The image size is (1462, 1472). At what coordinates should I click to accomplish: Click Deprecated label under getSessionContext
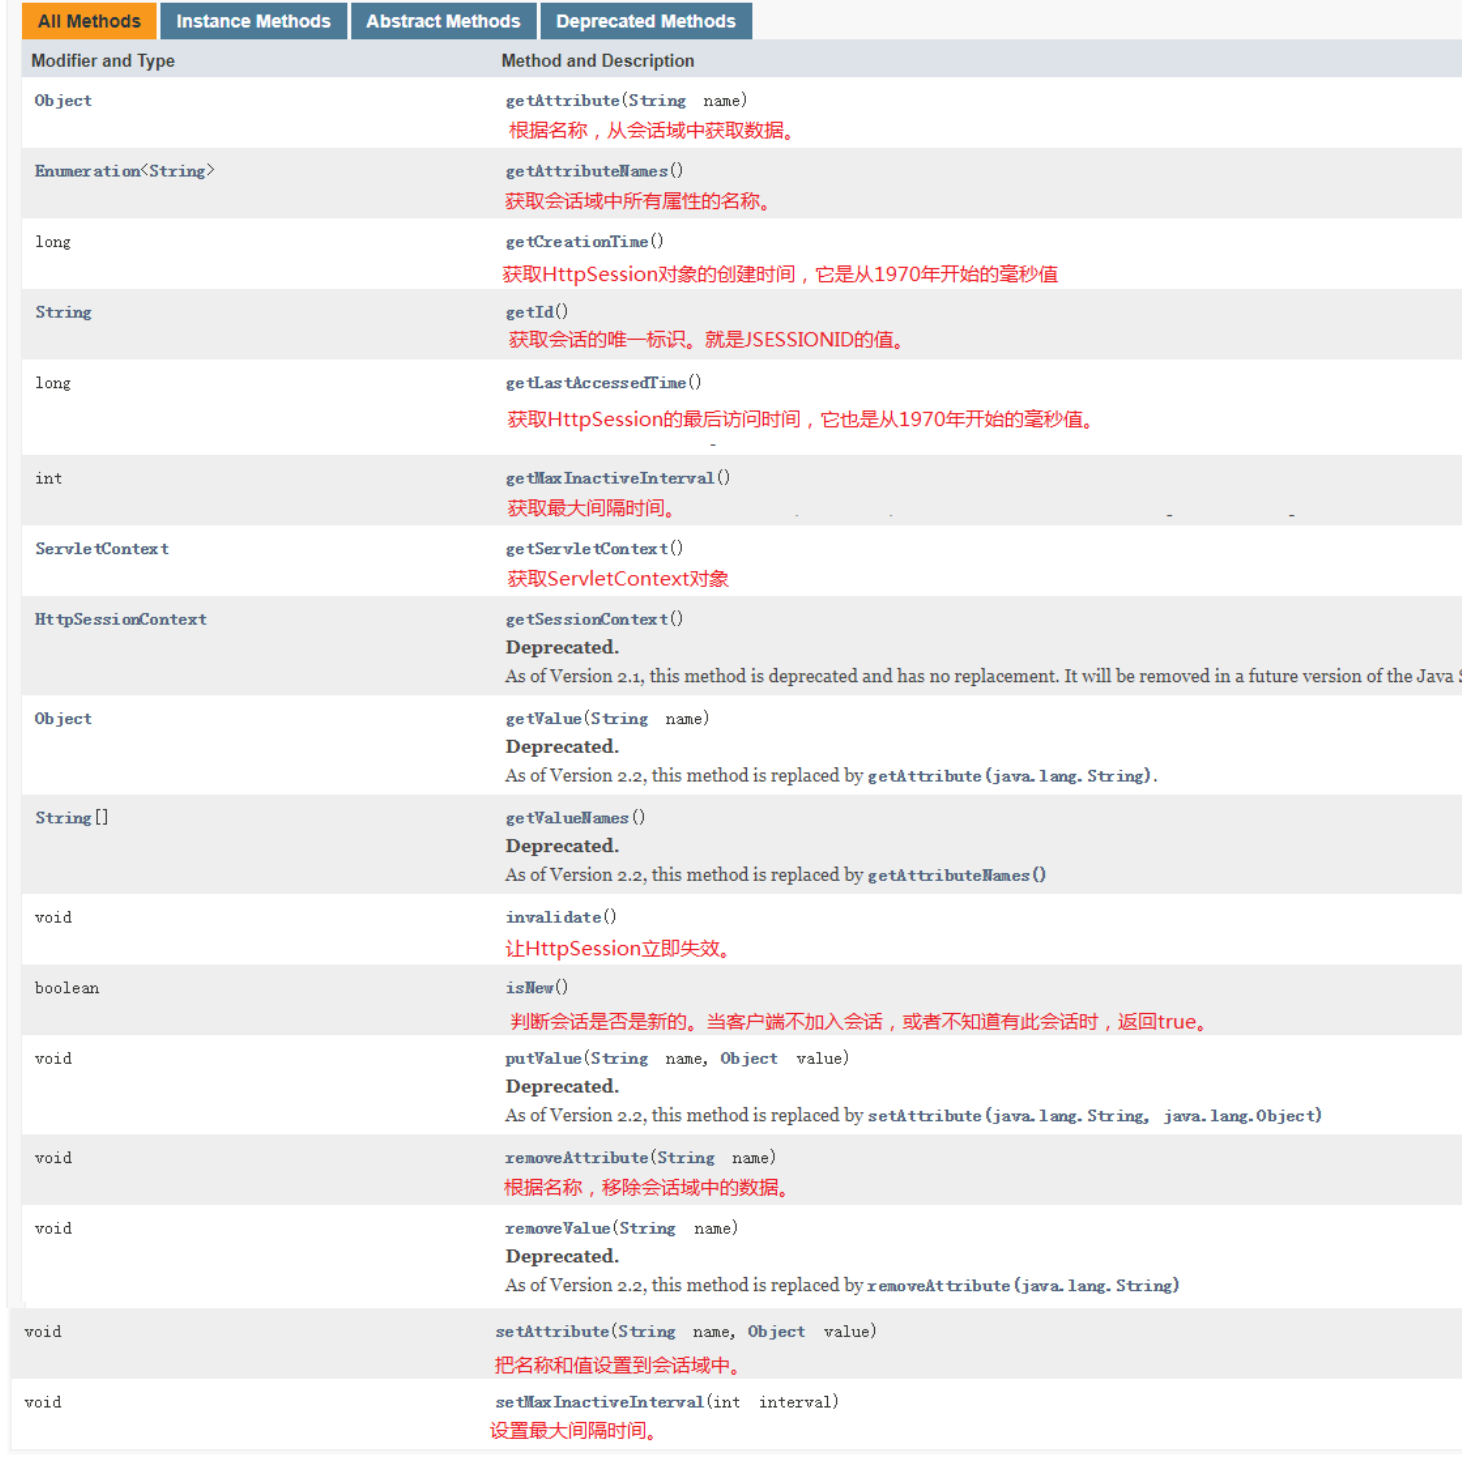(562, 647)
